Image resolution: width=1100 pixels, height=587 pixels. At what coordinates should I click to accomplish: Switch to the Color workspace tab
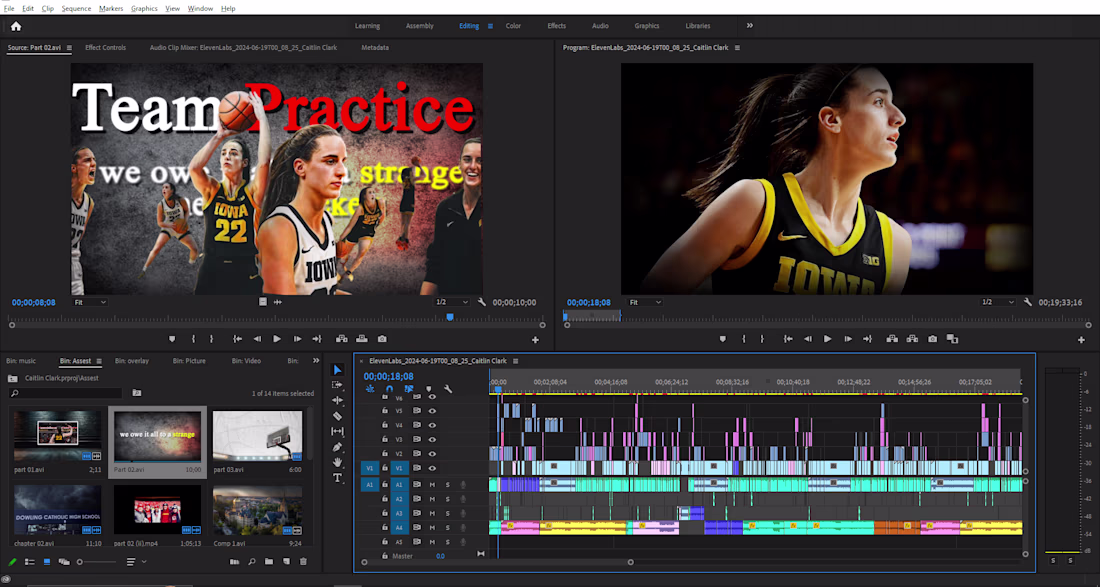[x=514, y=26]
